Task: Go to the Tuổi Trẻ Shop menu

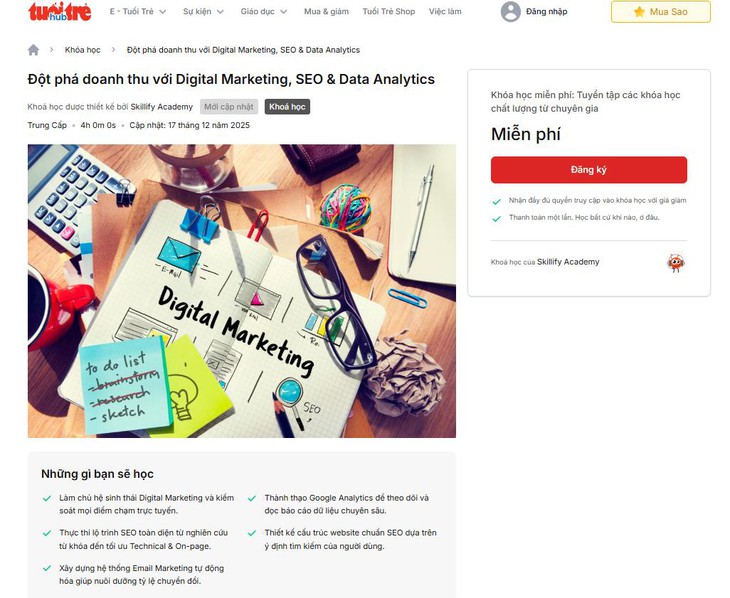Action: tap(389, 12)
